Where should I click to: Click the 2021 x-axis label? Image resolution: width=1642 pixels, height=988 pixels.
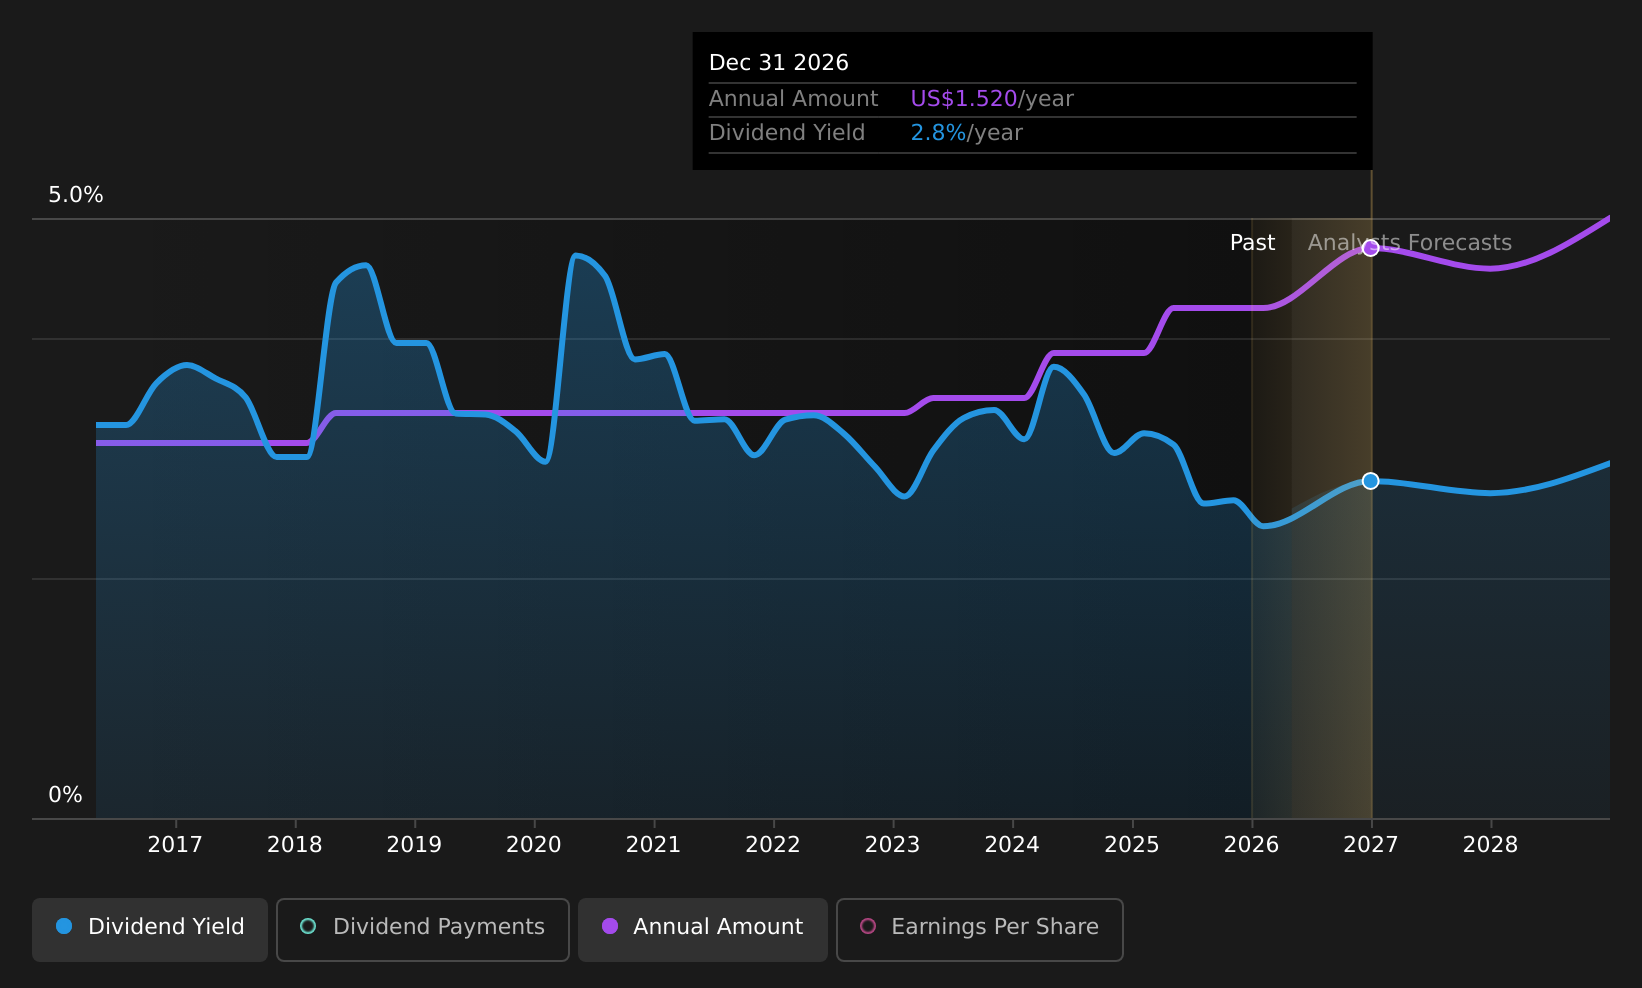(653, 845)
